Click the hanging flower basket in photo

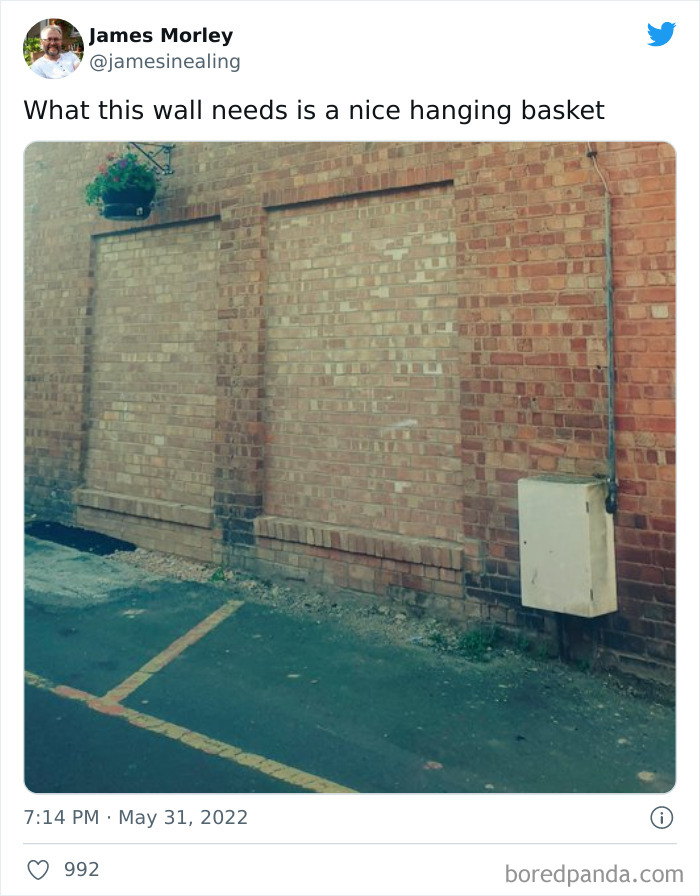pos(123,187)
